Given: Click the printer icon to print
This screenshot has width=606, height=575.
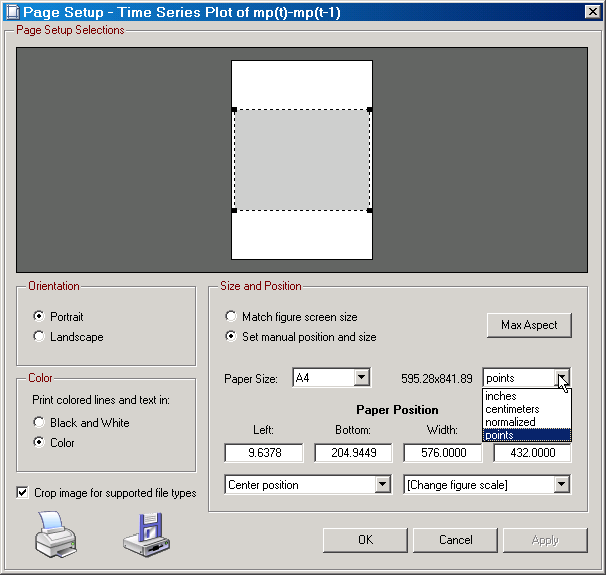Looking at the screenshot, I should coord(56,534).
